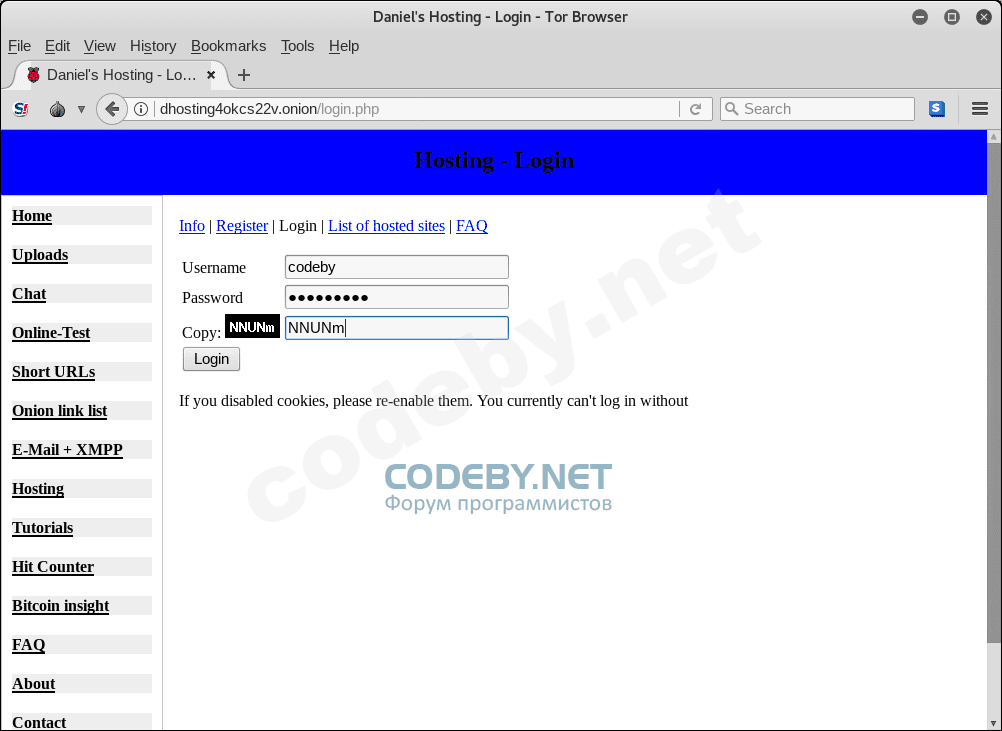Click the NoScript S icon in toolbar
The height and width of the screenshot is (731, 1002).
point(21,109)
